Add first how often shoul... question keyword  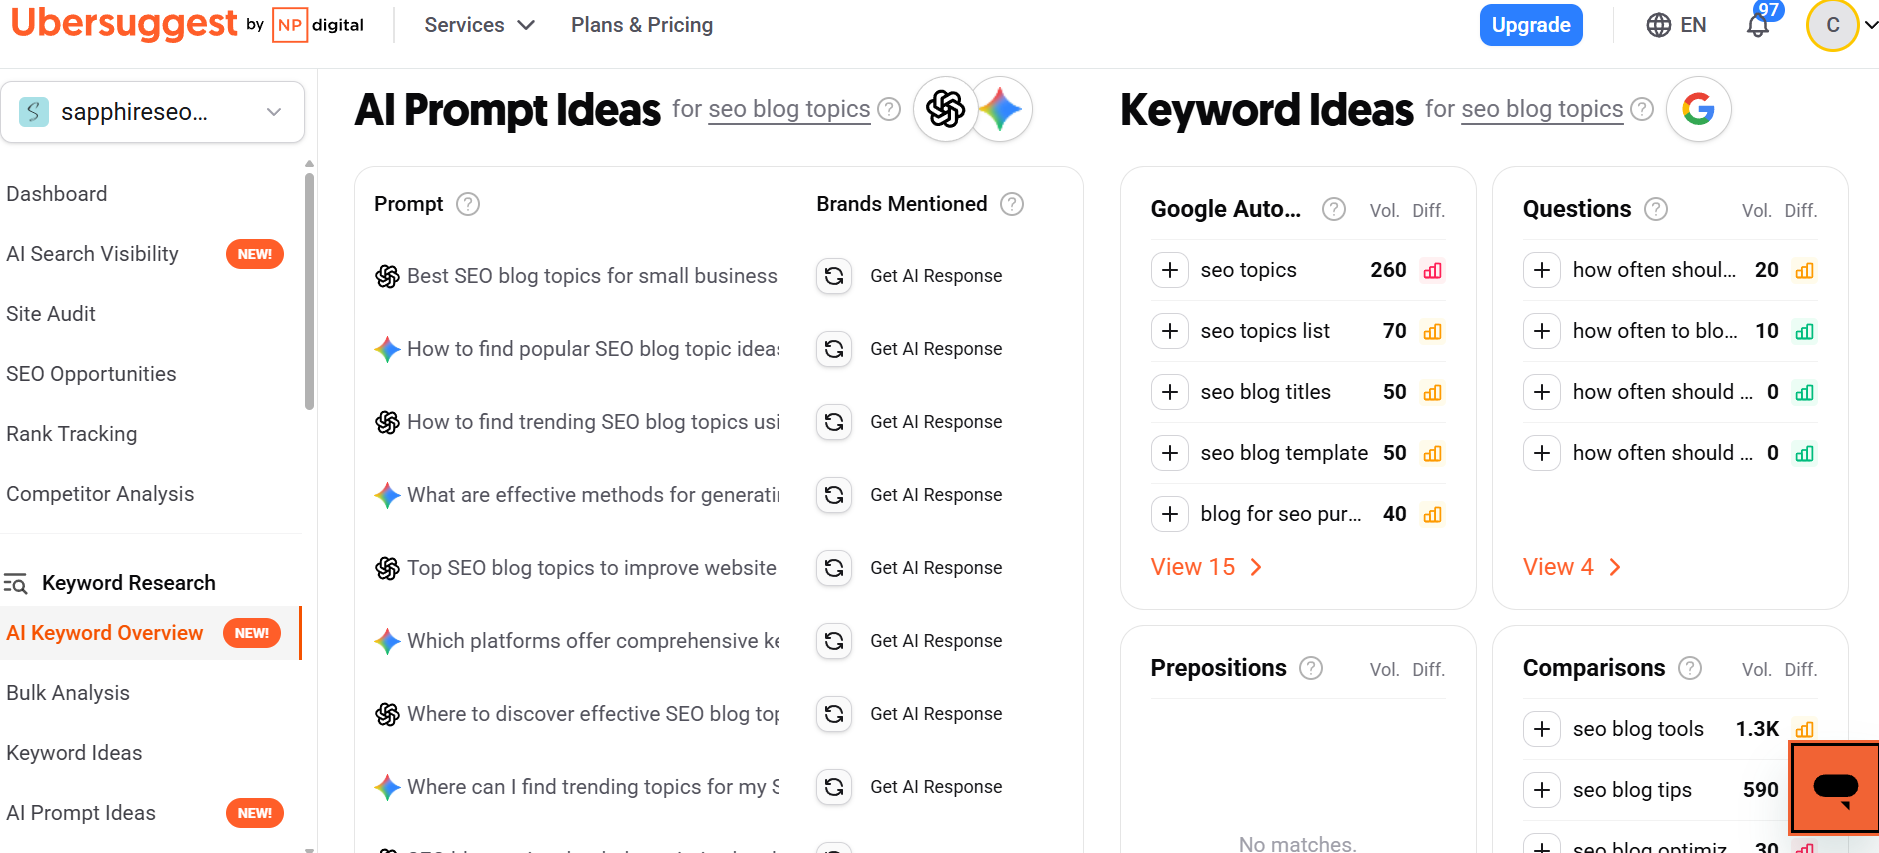(x=1542, y=270)
